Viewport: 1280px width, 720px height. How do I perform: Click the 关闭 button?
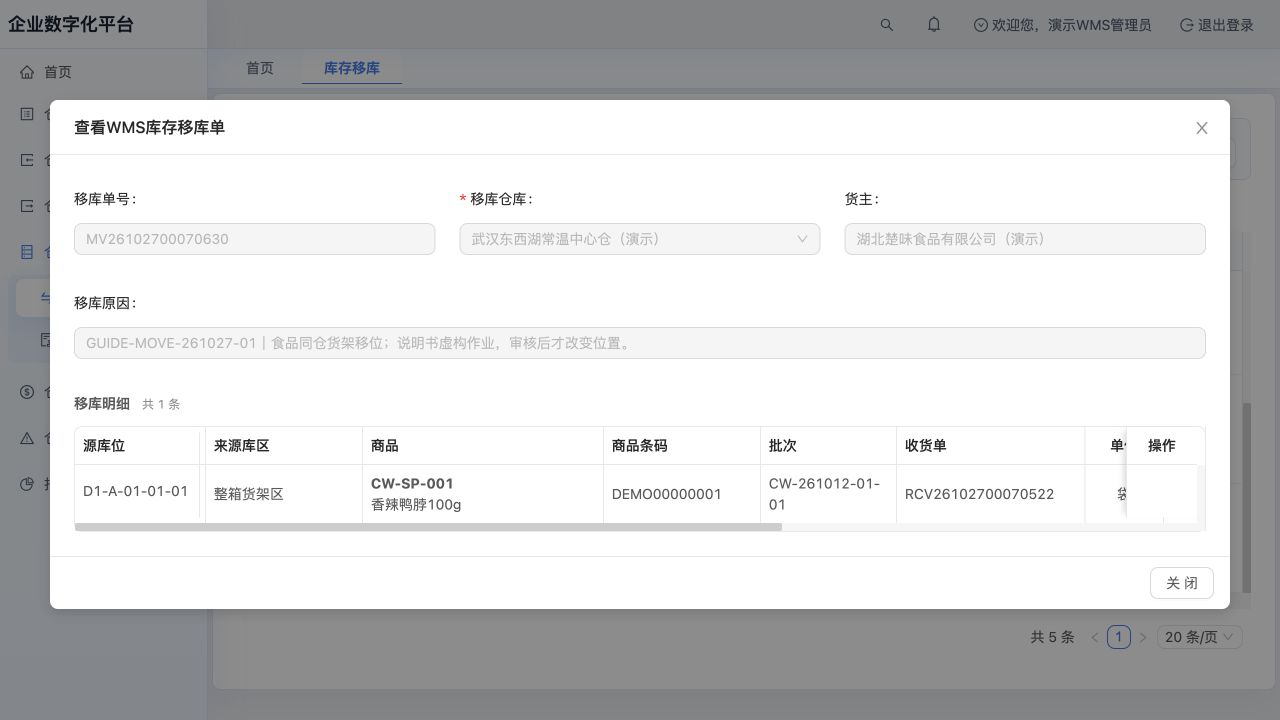point(1182,583)
